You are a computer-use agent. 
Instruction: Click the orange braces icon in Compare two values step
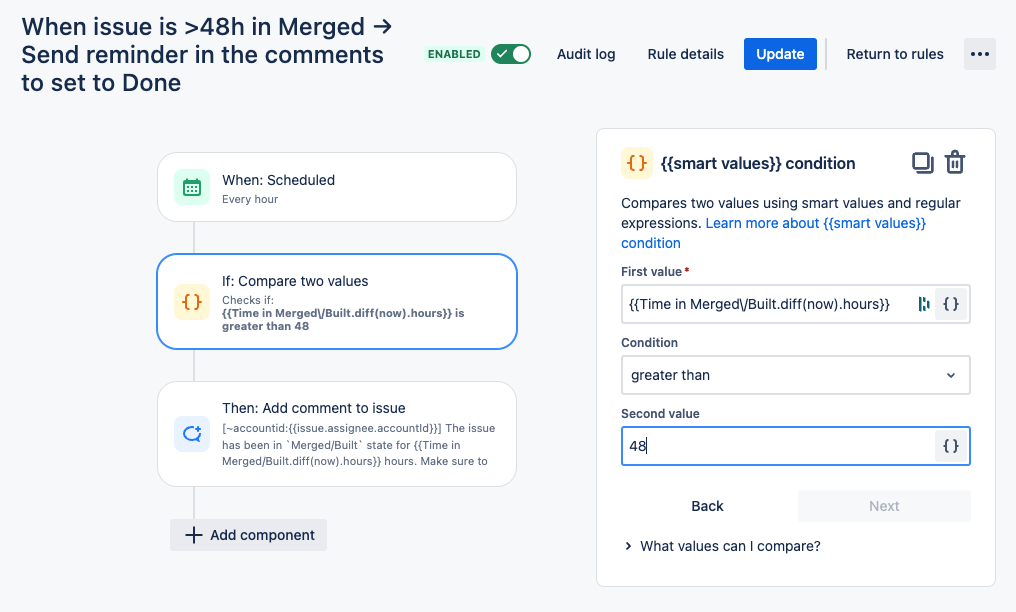click(x=192, y=302)
